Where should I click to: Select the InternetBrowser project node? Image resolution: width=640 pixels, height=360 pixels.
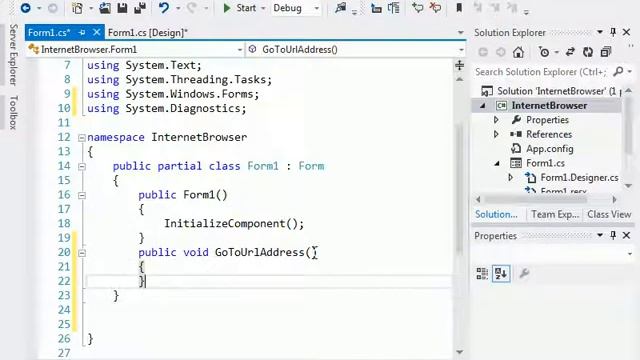click(x=549, y=105)
